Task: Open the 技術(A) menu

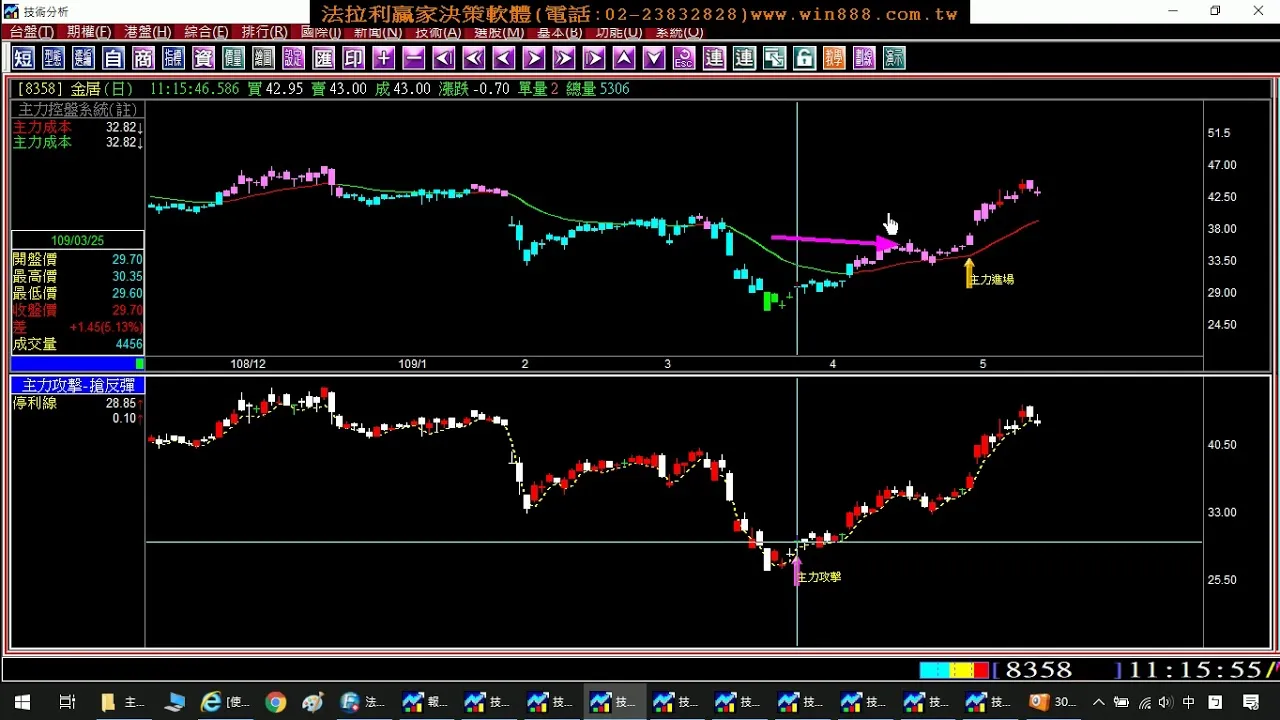Action: coord(439,32)
